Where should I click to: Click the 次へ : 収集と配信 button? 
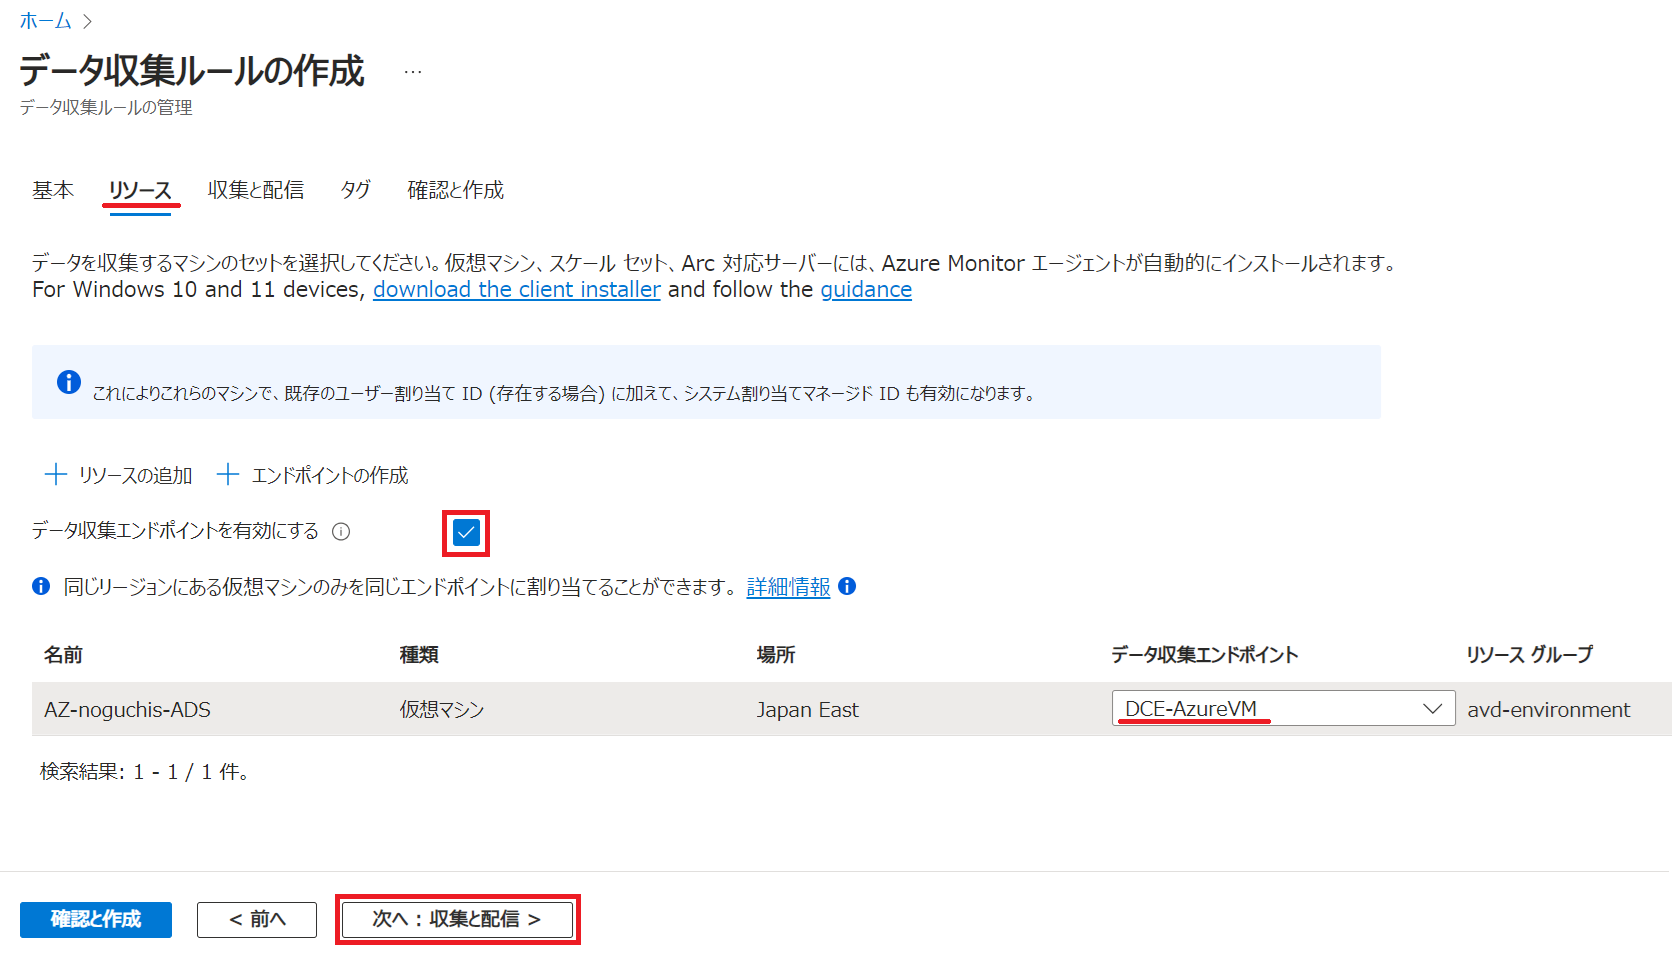pyautogui.click(x=457, y=920)
